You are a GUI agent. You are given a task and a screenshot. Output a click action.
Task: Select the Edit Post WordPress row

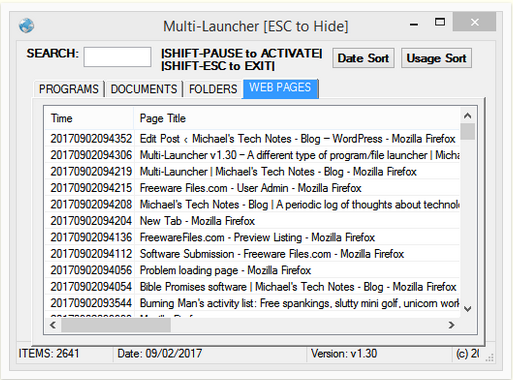point(252,139)
